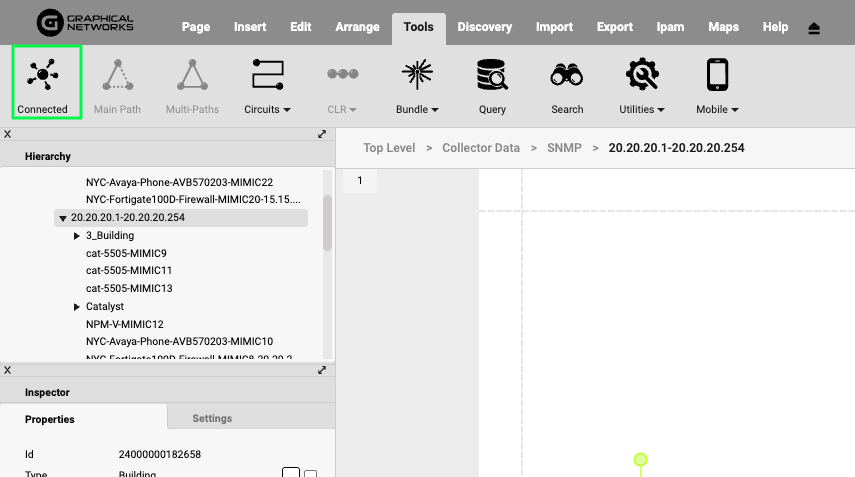855x477 pixels.
Task: Maximize the Inspector panel using expand arrows
Action: (x=322, y=370)
